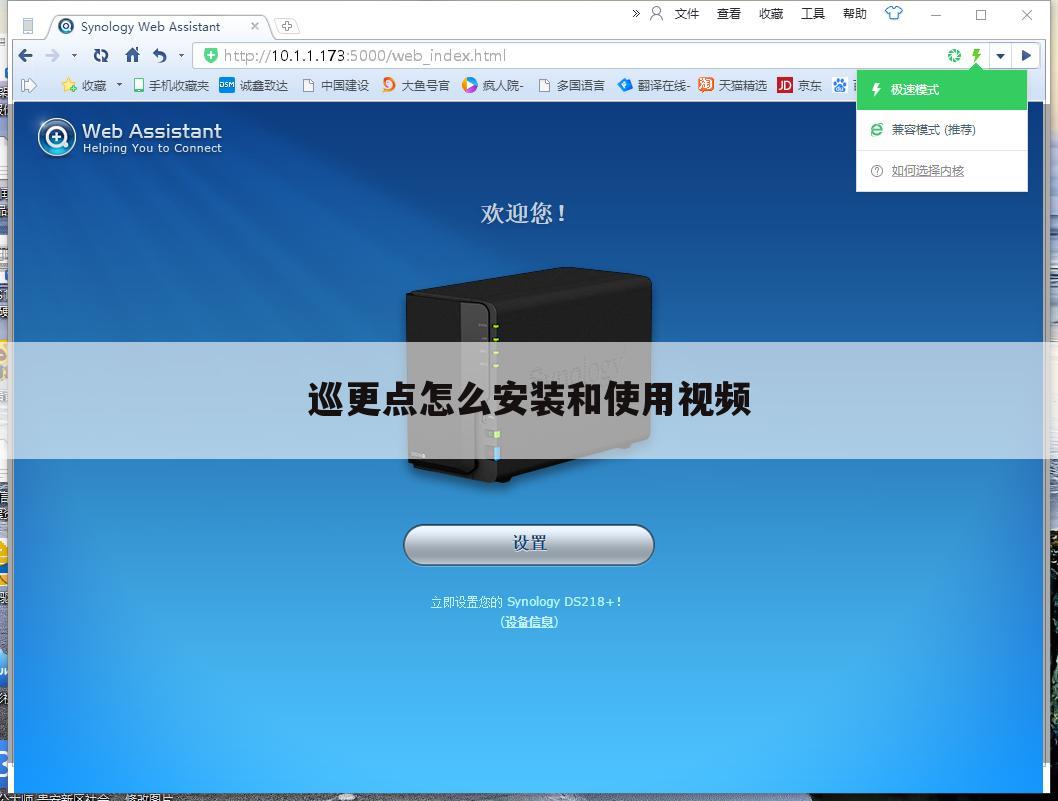This screenshot has width=1058, height=801.
Task: Click the Web Assistant logo icon
Action: 57,137
